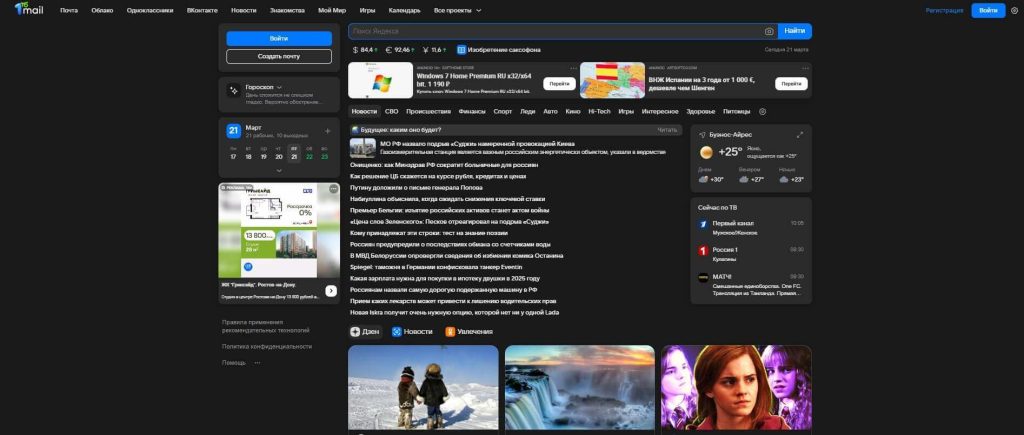Click the euro exchange rate 92,46
The height and width of the screenshot is (435, 1024).
pyautogui.click(x=400, y=50)
